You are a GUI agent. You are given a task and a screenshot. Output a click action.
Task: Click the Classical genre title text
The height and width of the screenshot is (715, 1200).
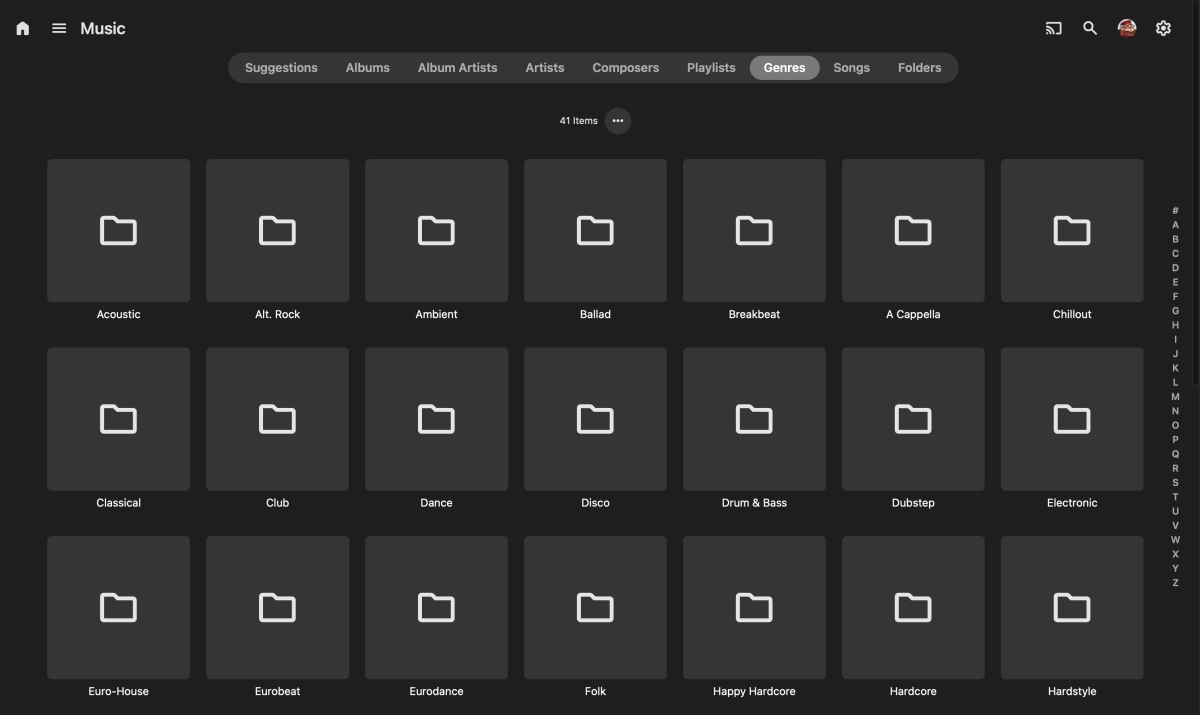119,503
